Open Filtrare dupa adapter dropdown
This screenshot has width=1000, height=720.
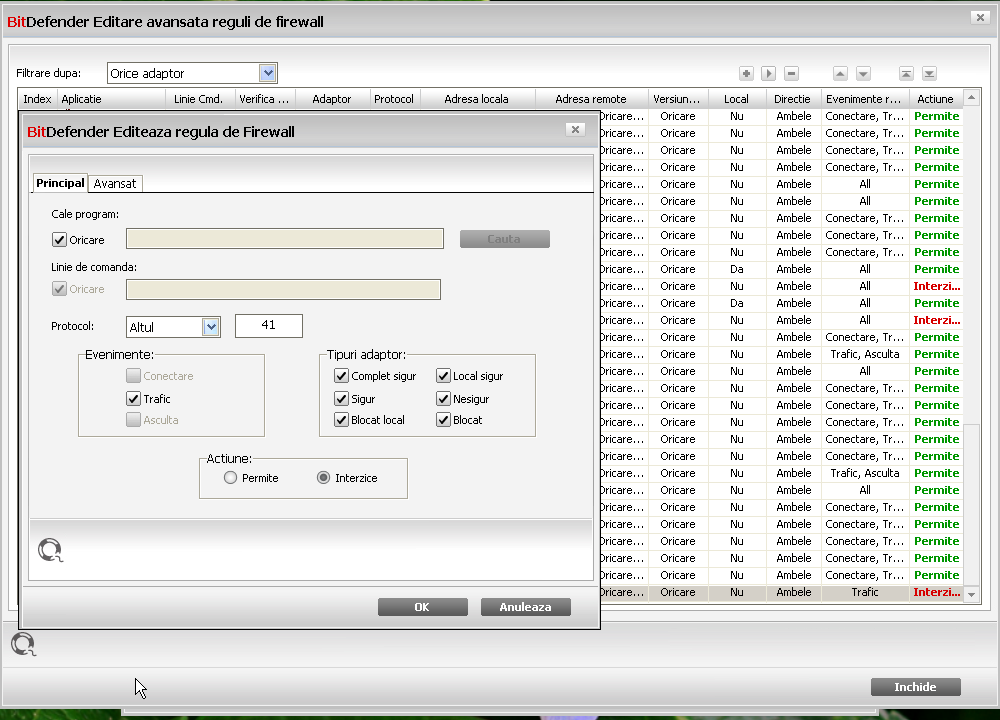click(x=268, y=73)
